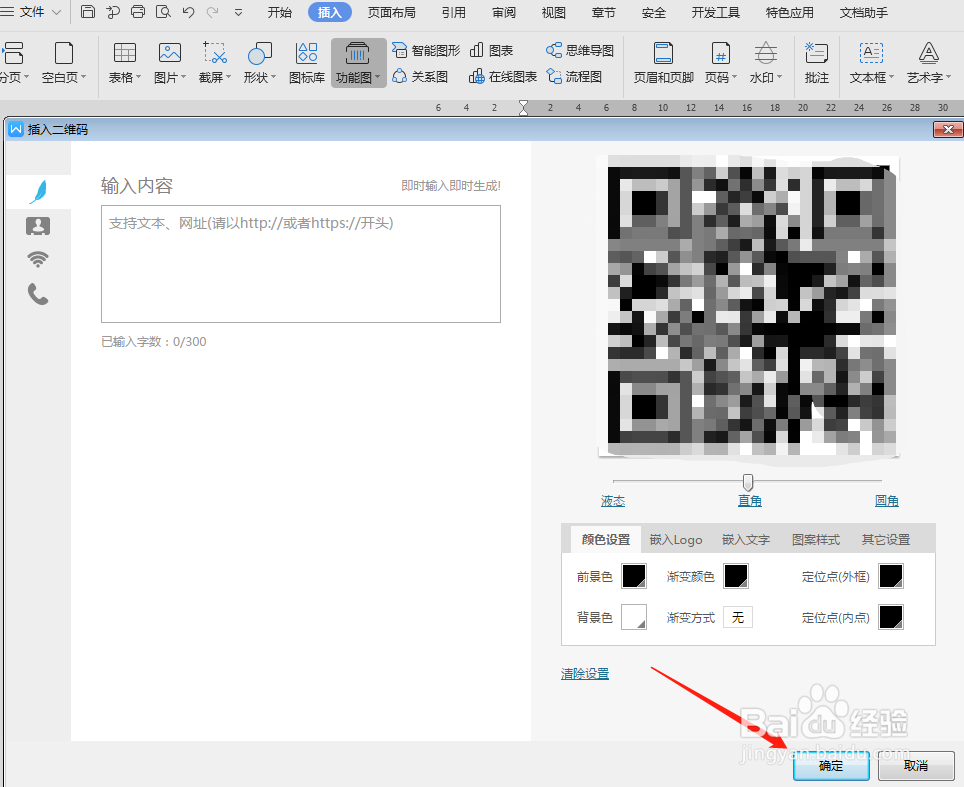Click the Undo arrow icon

(x=188, y=12)
